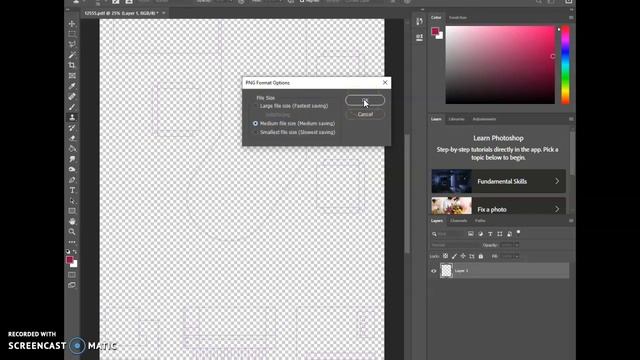The image size is (640, 360).
Task: Filter layers by pixel layers icon
Action: coord(471,234)
